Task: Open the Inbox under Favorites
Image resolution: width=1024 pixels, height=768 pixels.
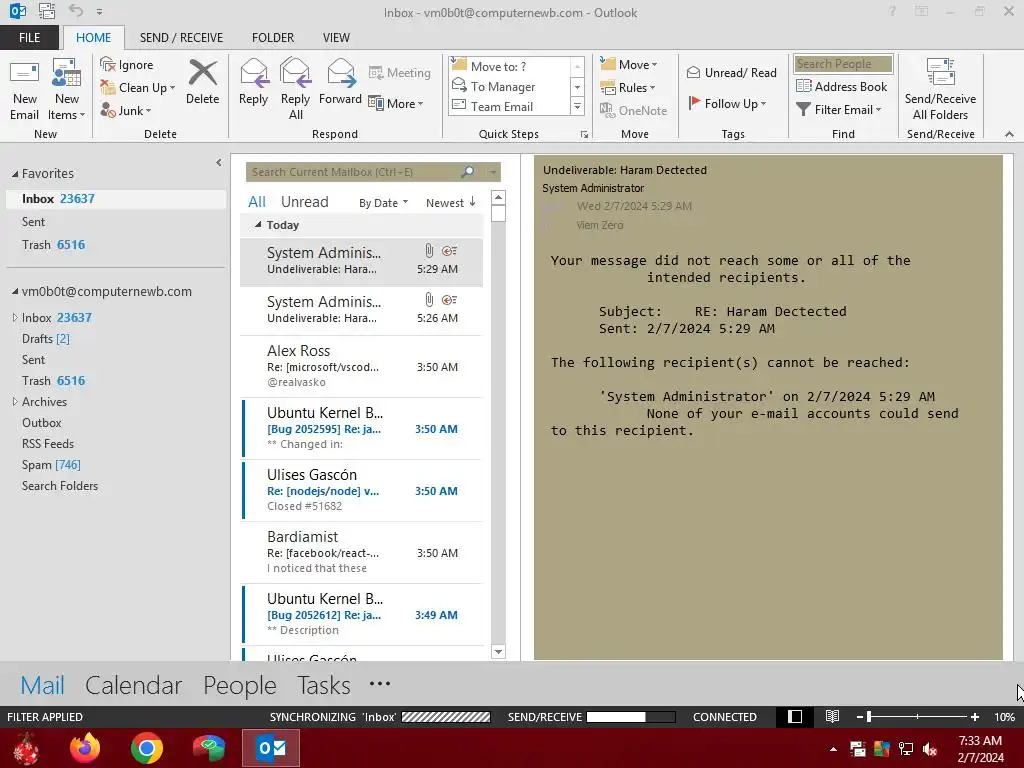Action: click(x=116, y=199)
